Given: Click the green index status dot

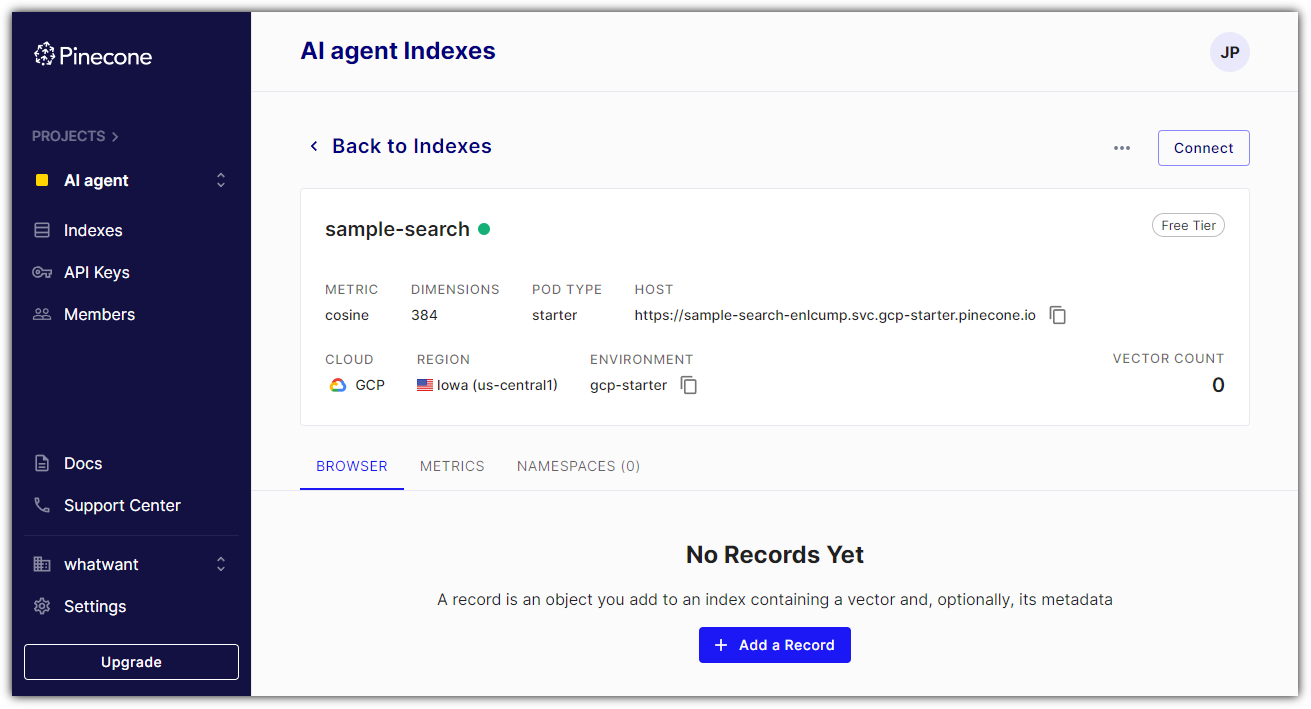Looking at the screenshot, I should coord(484,229).
